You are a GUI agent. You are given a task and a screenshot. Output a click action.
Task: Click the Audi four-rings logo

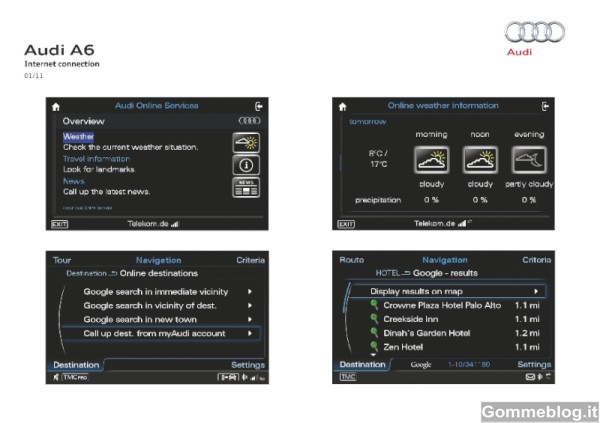[535, 32]
